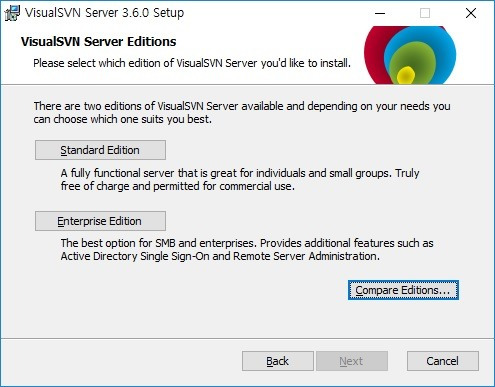Go Back to the previous setup step
Screen dimensions: 495x387
point(278,361)
